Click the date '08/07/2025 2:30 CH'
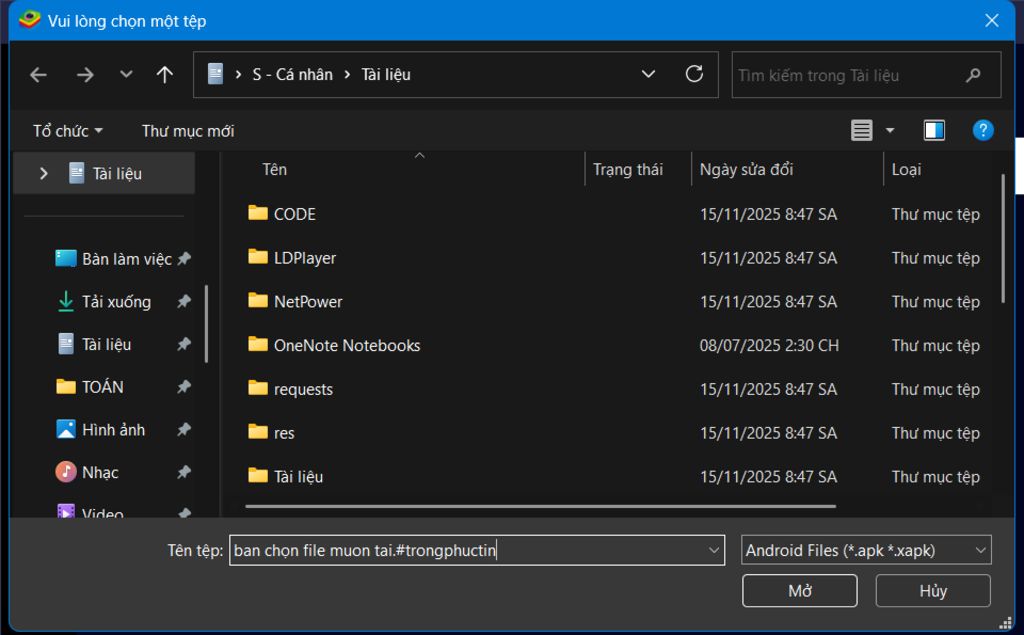The width and height of the screenshot is (1024, 635). pyautogui.click(x=769, y=346)
